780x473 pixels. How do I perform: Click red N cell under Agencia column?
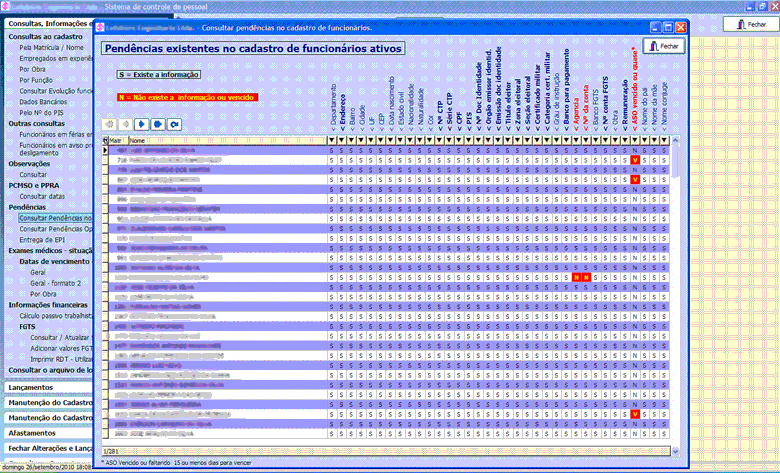(576, 278)
